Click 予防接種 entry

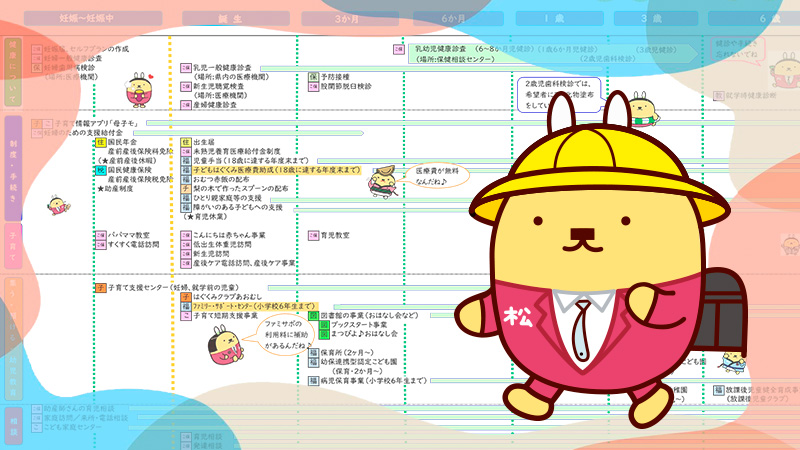pyautogui.click(x=335, y=77)
